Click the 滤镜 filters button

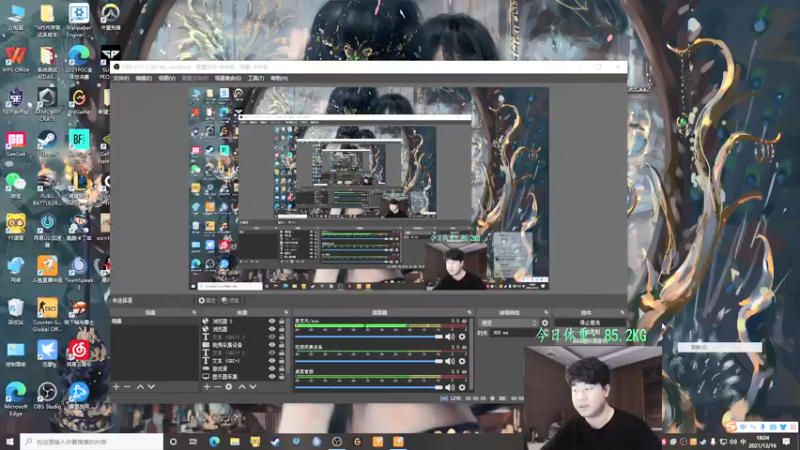coord(231,301)
